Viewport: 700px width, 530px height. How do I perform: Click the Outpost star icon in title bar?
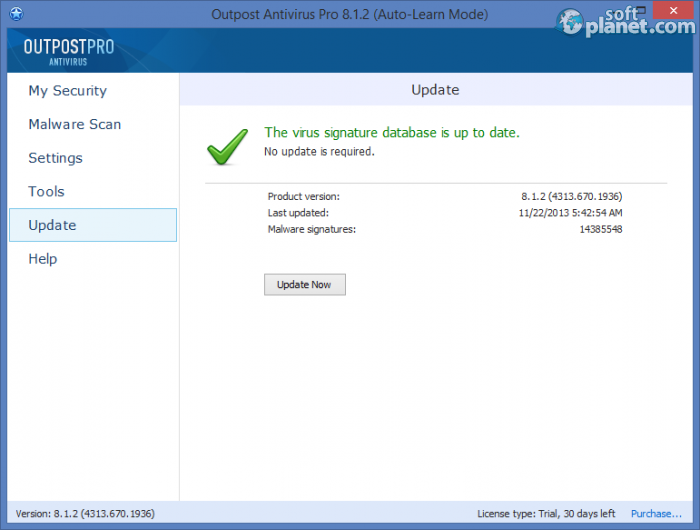[x=17, y=14]
